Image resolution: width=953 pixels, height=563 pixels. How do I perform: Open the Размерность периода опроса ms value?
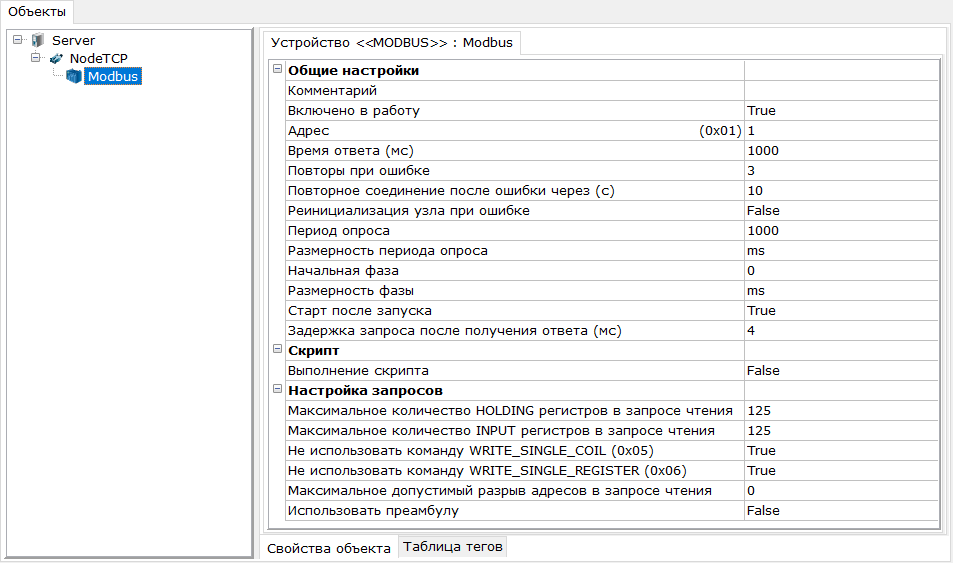click(840, 251)
